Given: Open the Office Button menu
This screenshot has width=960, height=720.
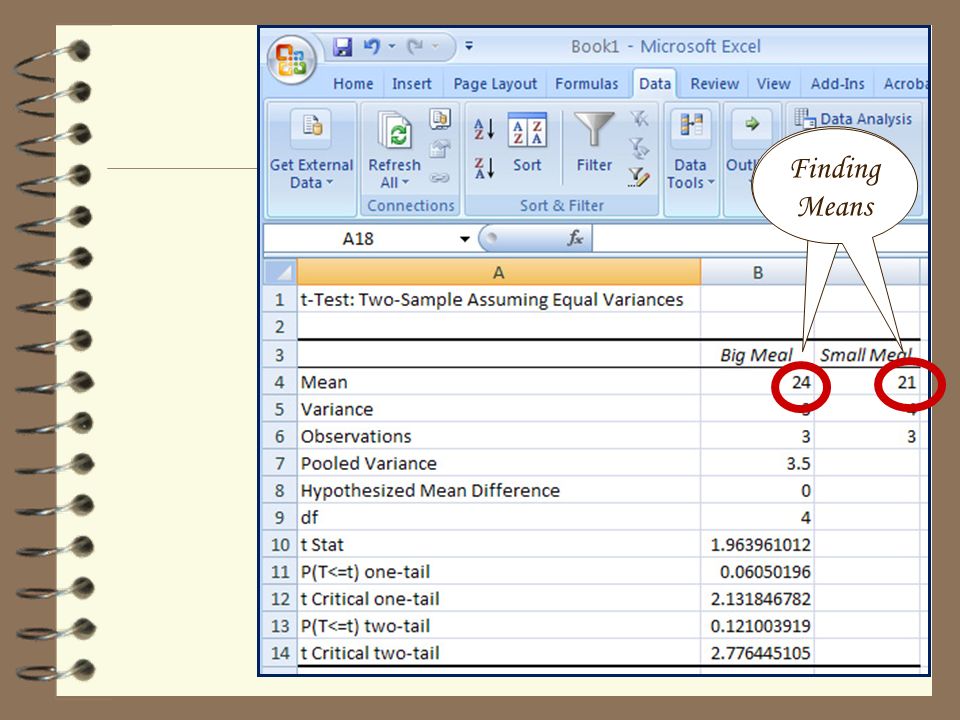Looking at the screenshot, I should [291, 60].
